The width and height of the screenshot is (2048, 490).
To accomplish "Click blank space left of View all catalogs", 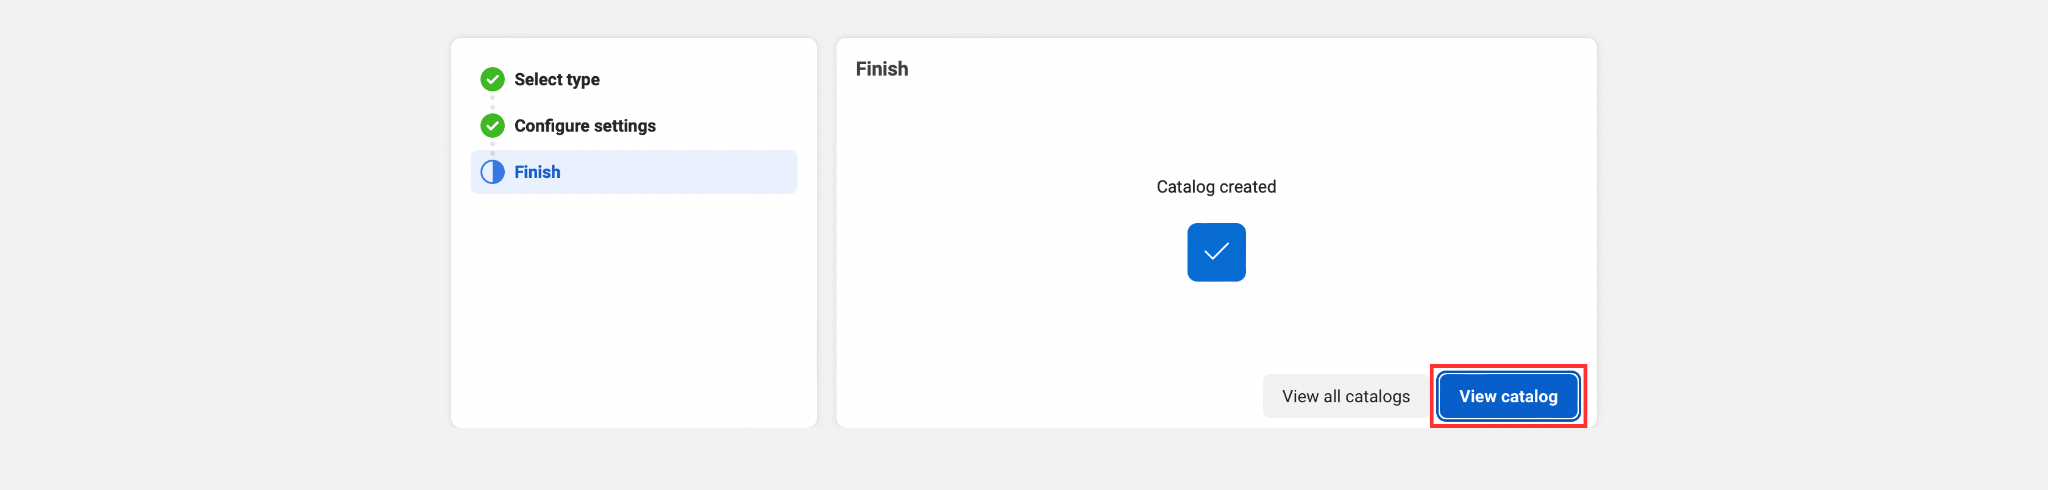I will 1050,396.
